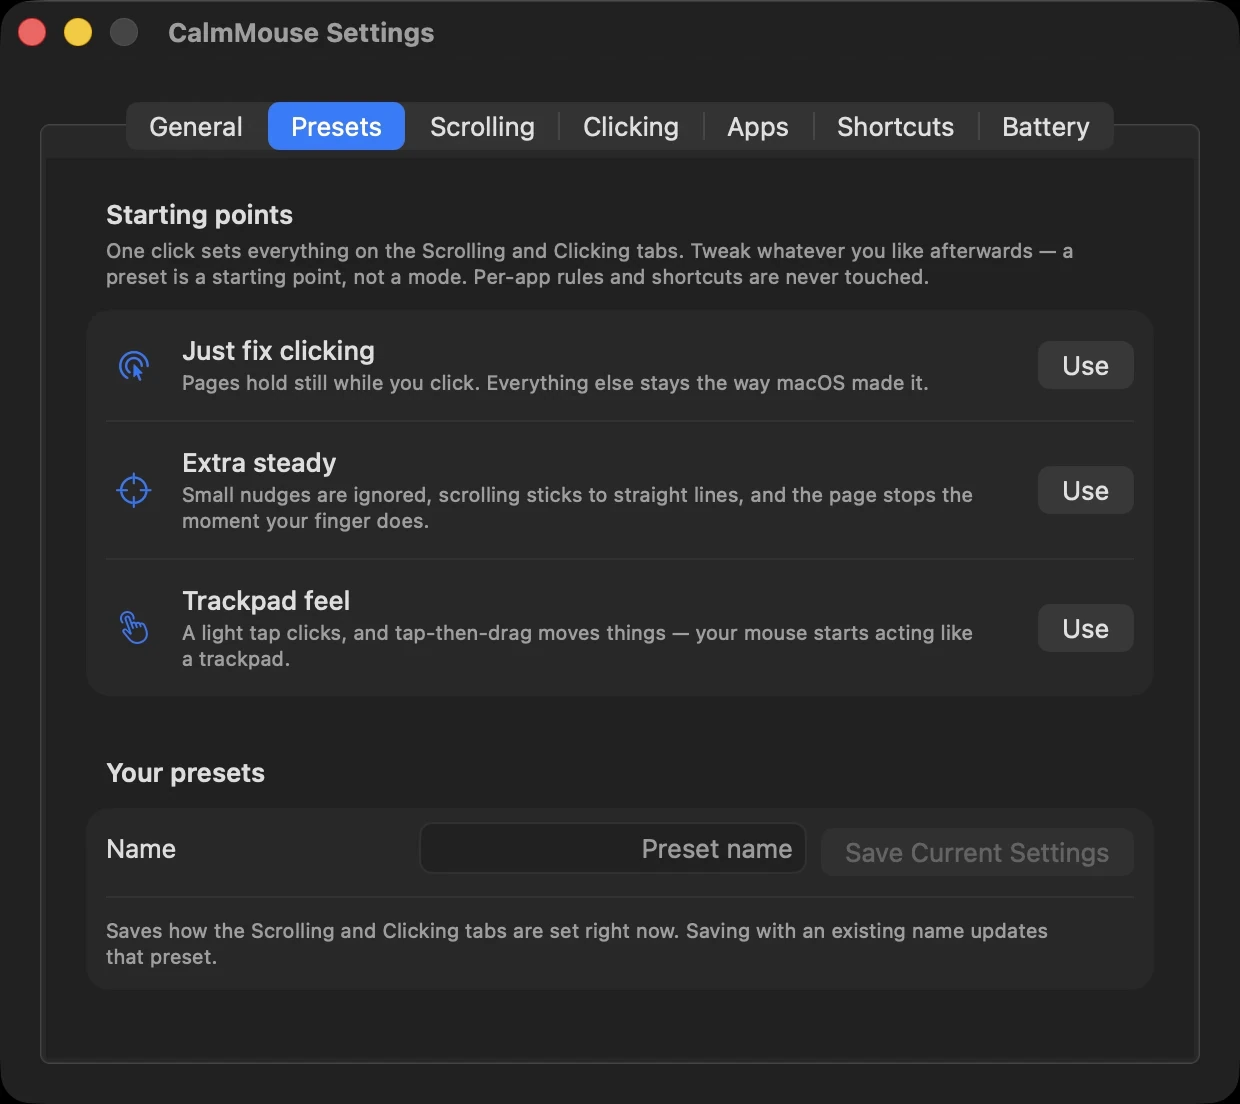Open the Scrolling tab
Image resolution: width=1240 pixels, height=1104 pixels.
(482, 127)
